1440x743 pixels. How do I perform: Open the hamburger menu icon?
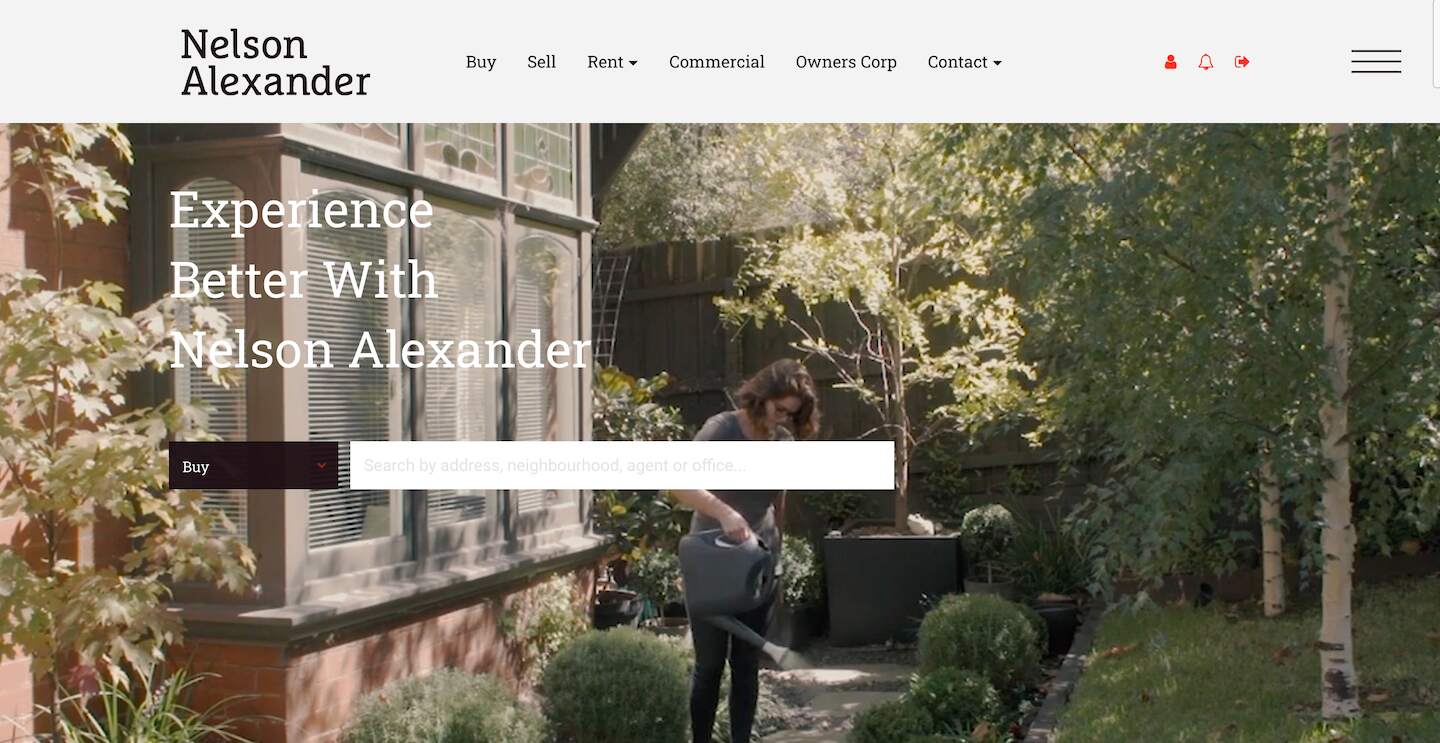(1376, 61)
